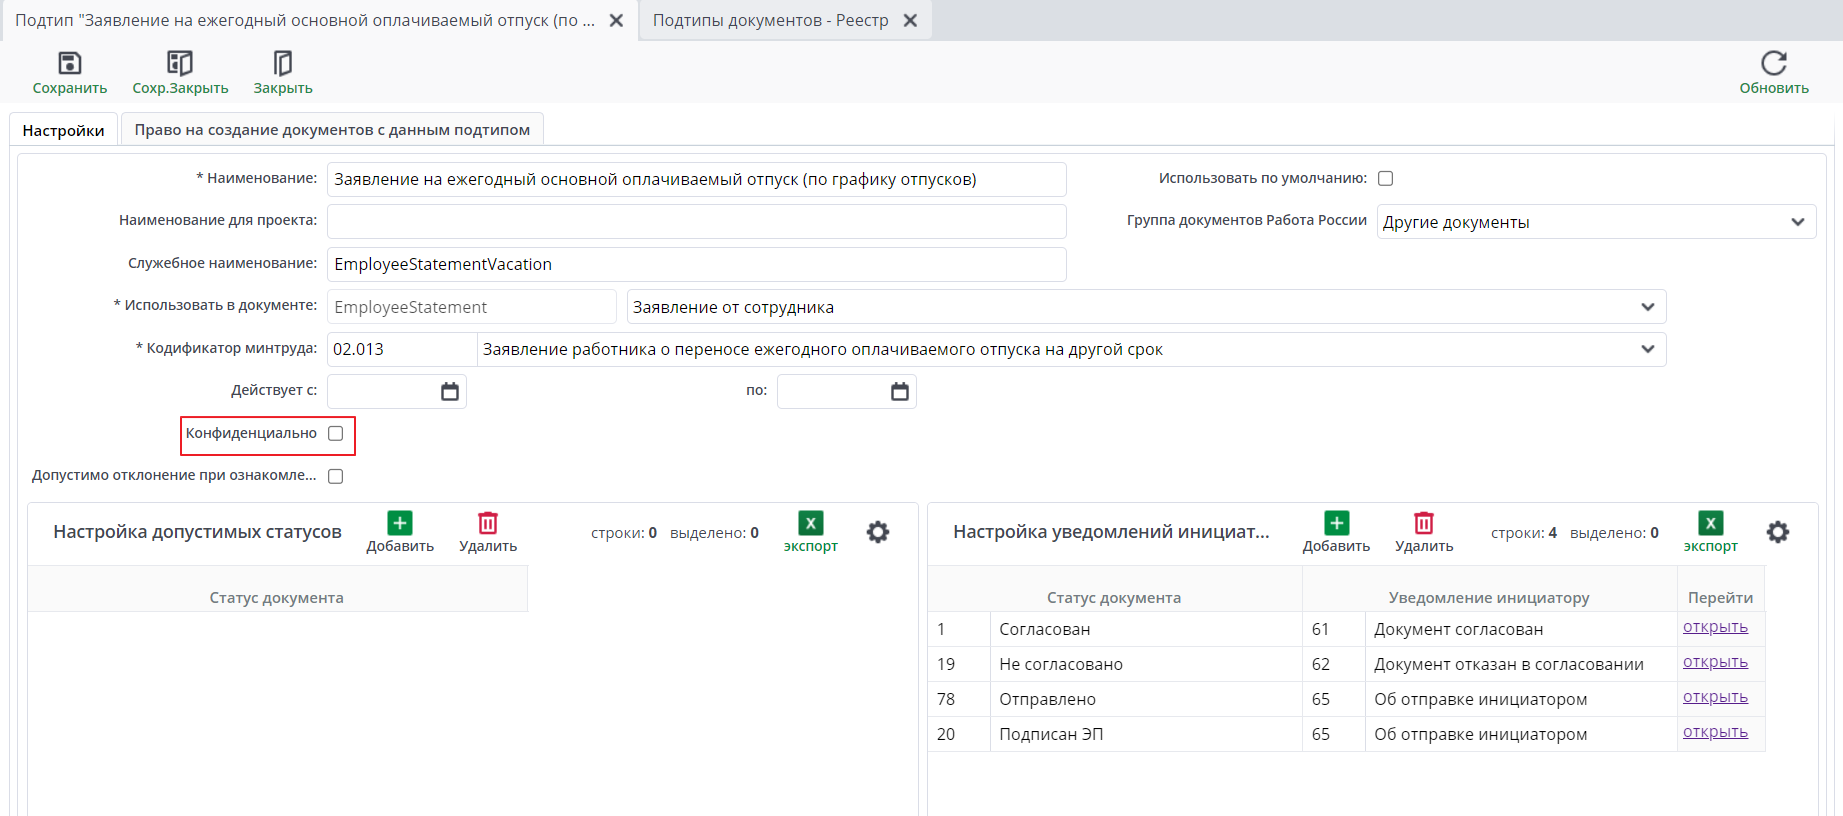Viewport: 1843px width, 816px height.
Task: Click the Сохр.Закрыть save-and-close icon
Action: (180, 64)
